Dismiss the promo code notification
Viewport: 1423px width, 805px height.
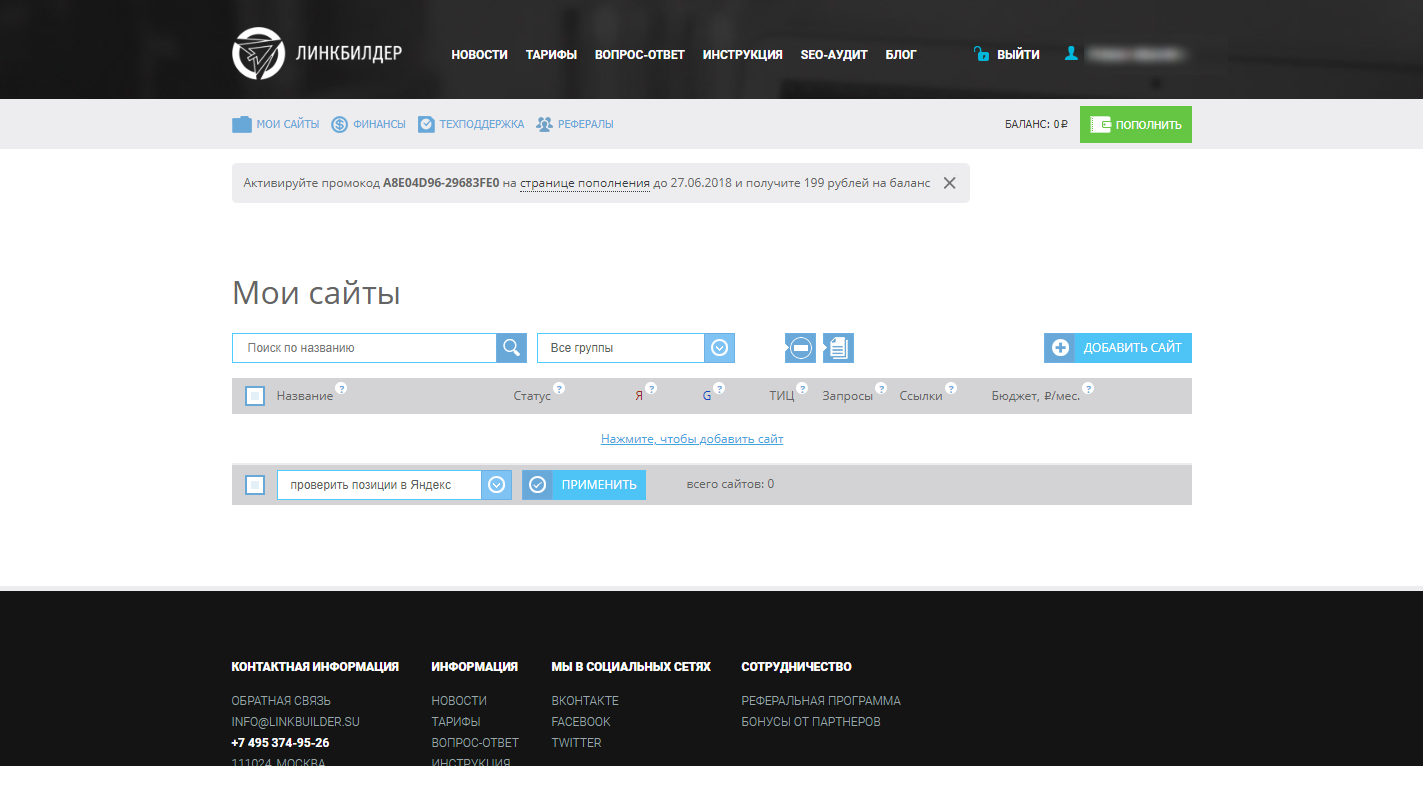(x=950, y=183)
